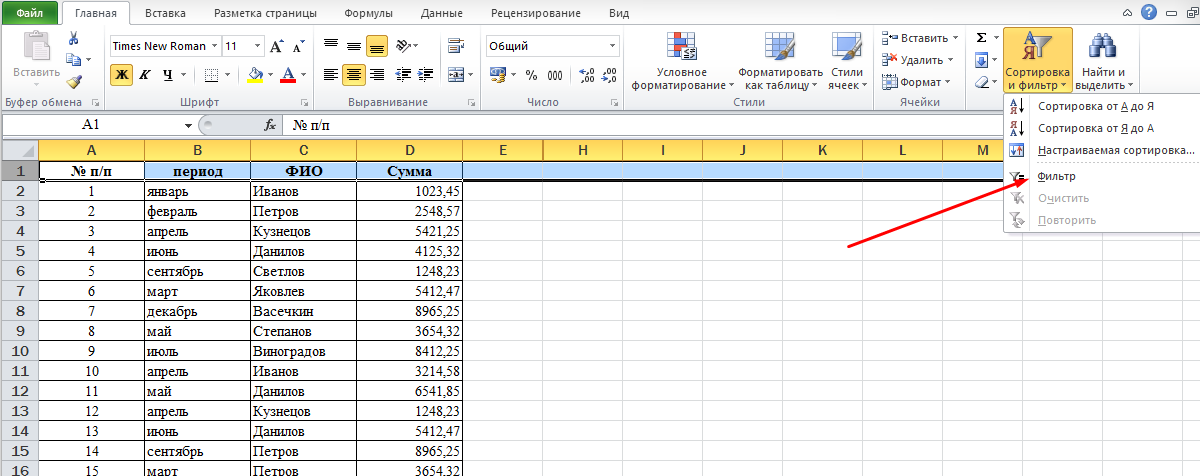This screenshot has height=476, width=1200.
Task: Click the Удалить cells button
Action: point(917,60)
